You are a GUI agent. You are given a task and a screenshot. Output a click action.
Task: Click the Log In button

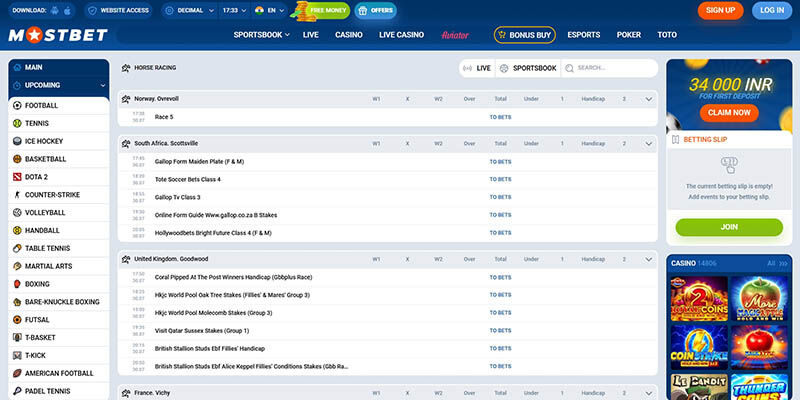tap(772, 10)
